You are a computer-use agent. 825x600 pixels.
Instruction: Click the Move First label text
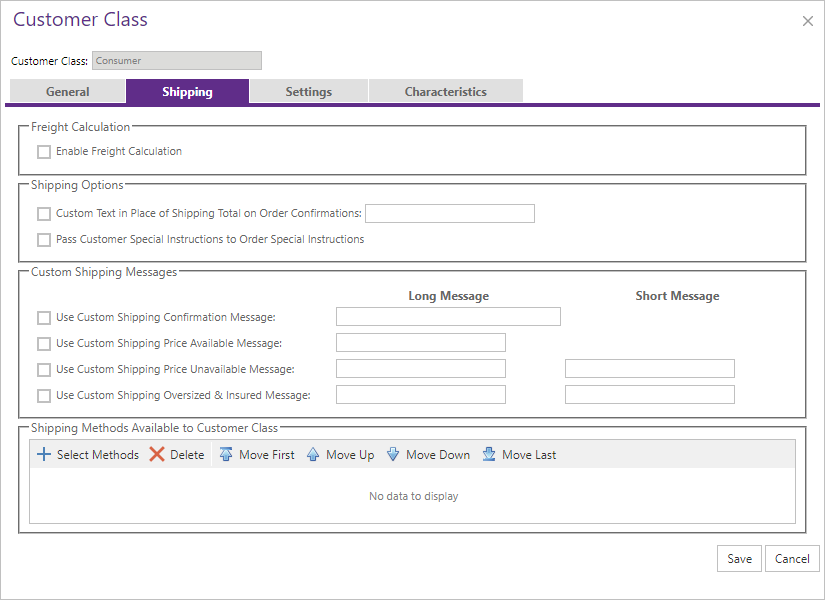click(x=267, y=455)
